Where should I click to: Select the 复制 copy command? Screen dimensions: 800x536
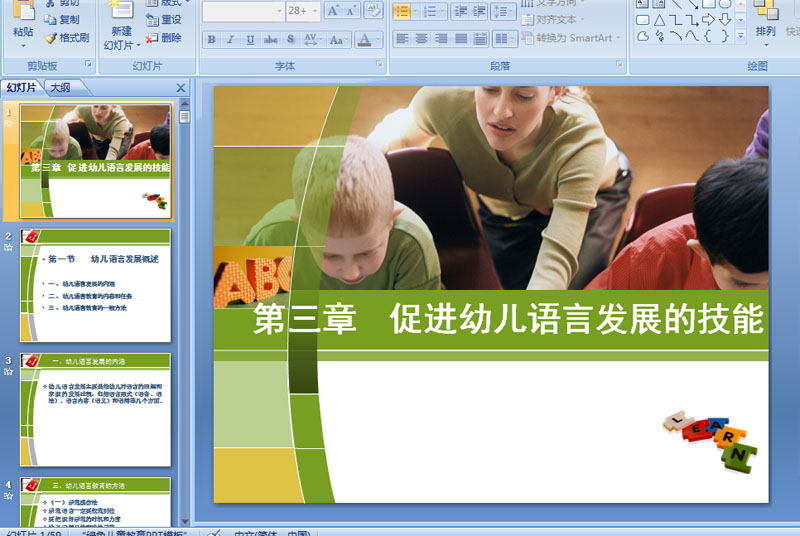coord(62,19)
